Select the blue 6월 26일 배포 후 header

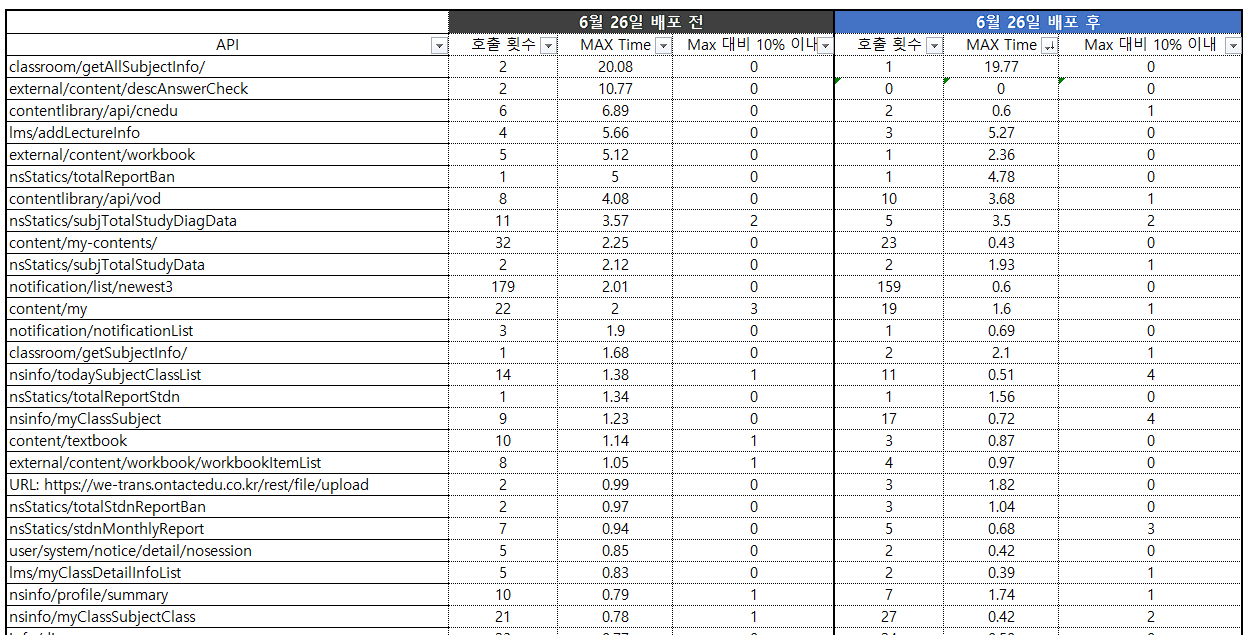coord(1039,22)
